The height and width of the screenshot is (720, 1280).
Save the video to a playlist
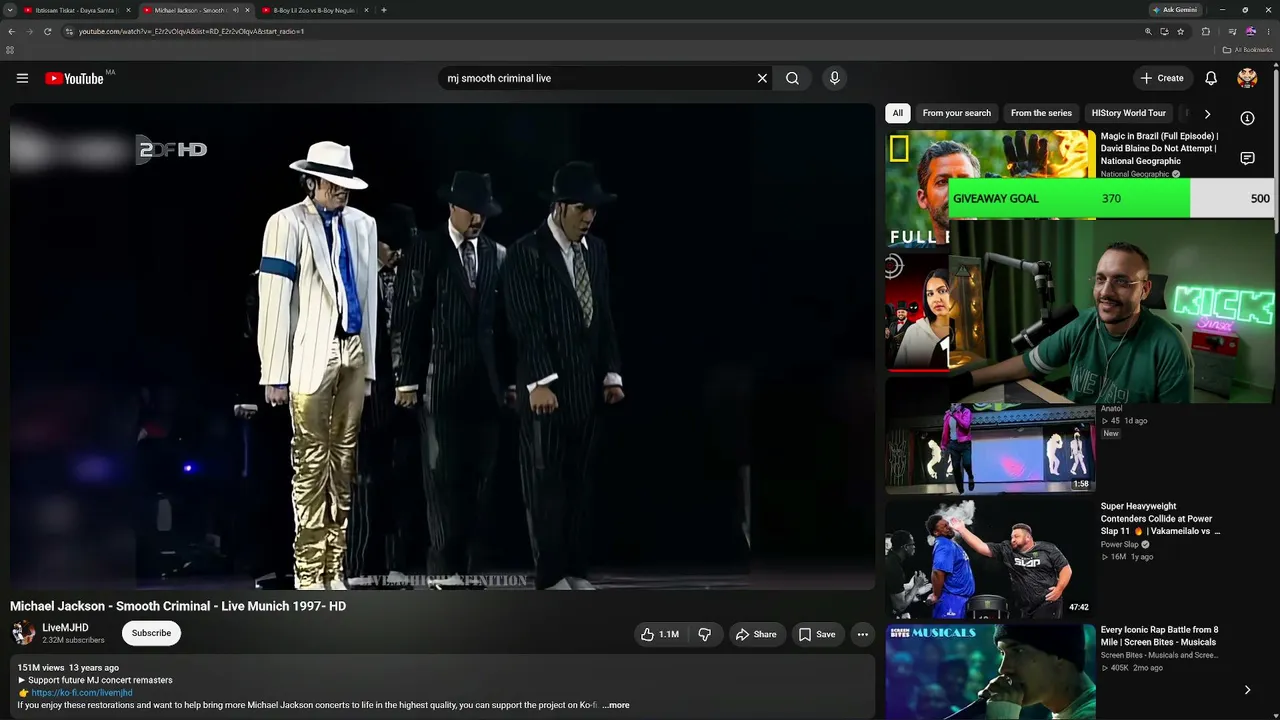pyautogui.click(x=816, y=634)
